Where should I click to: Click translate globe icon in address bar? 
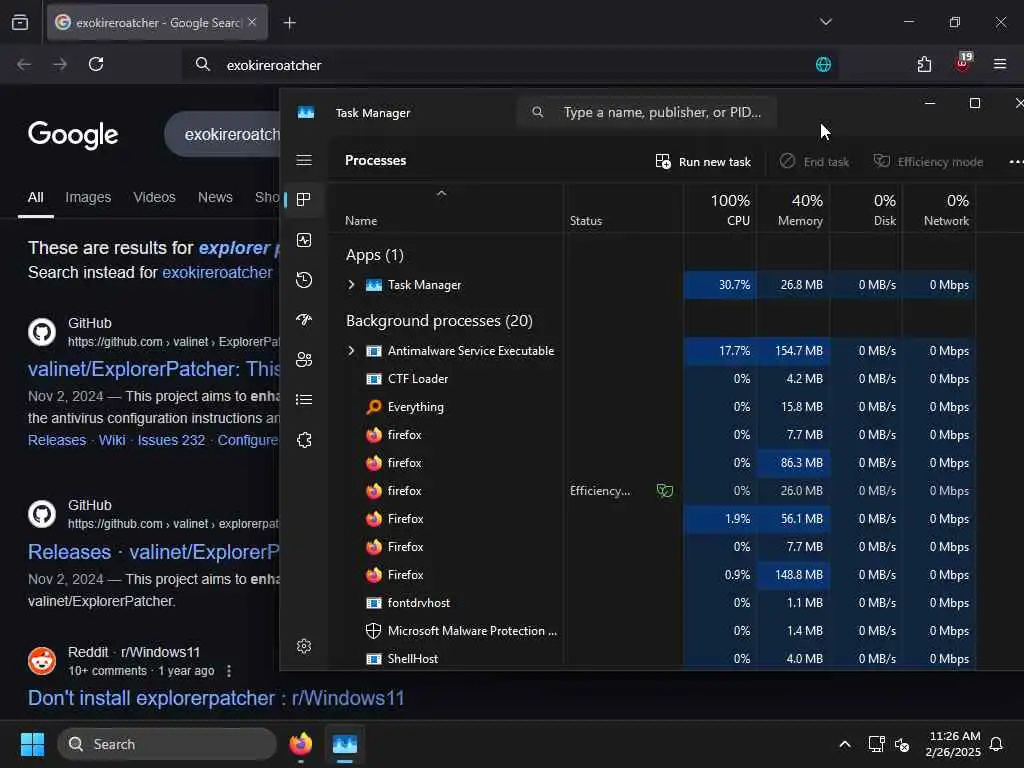coord(824,65)
